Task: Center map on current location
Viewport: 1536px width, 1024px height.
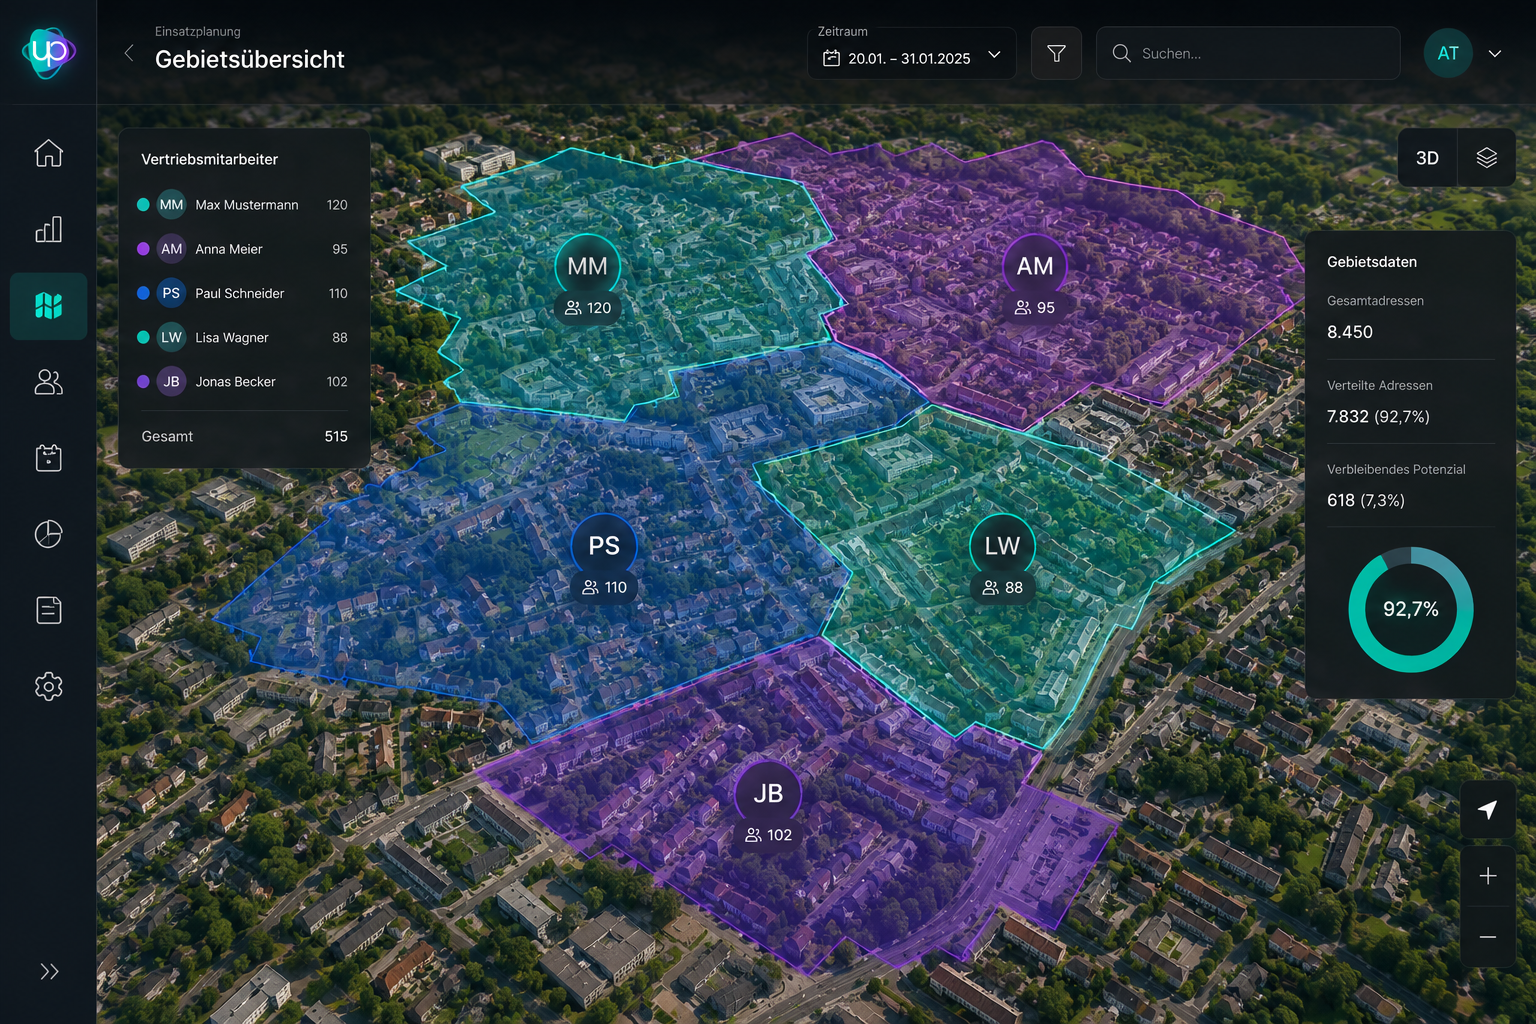Action: 1488,809
